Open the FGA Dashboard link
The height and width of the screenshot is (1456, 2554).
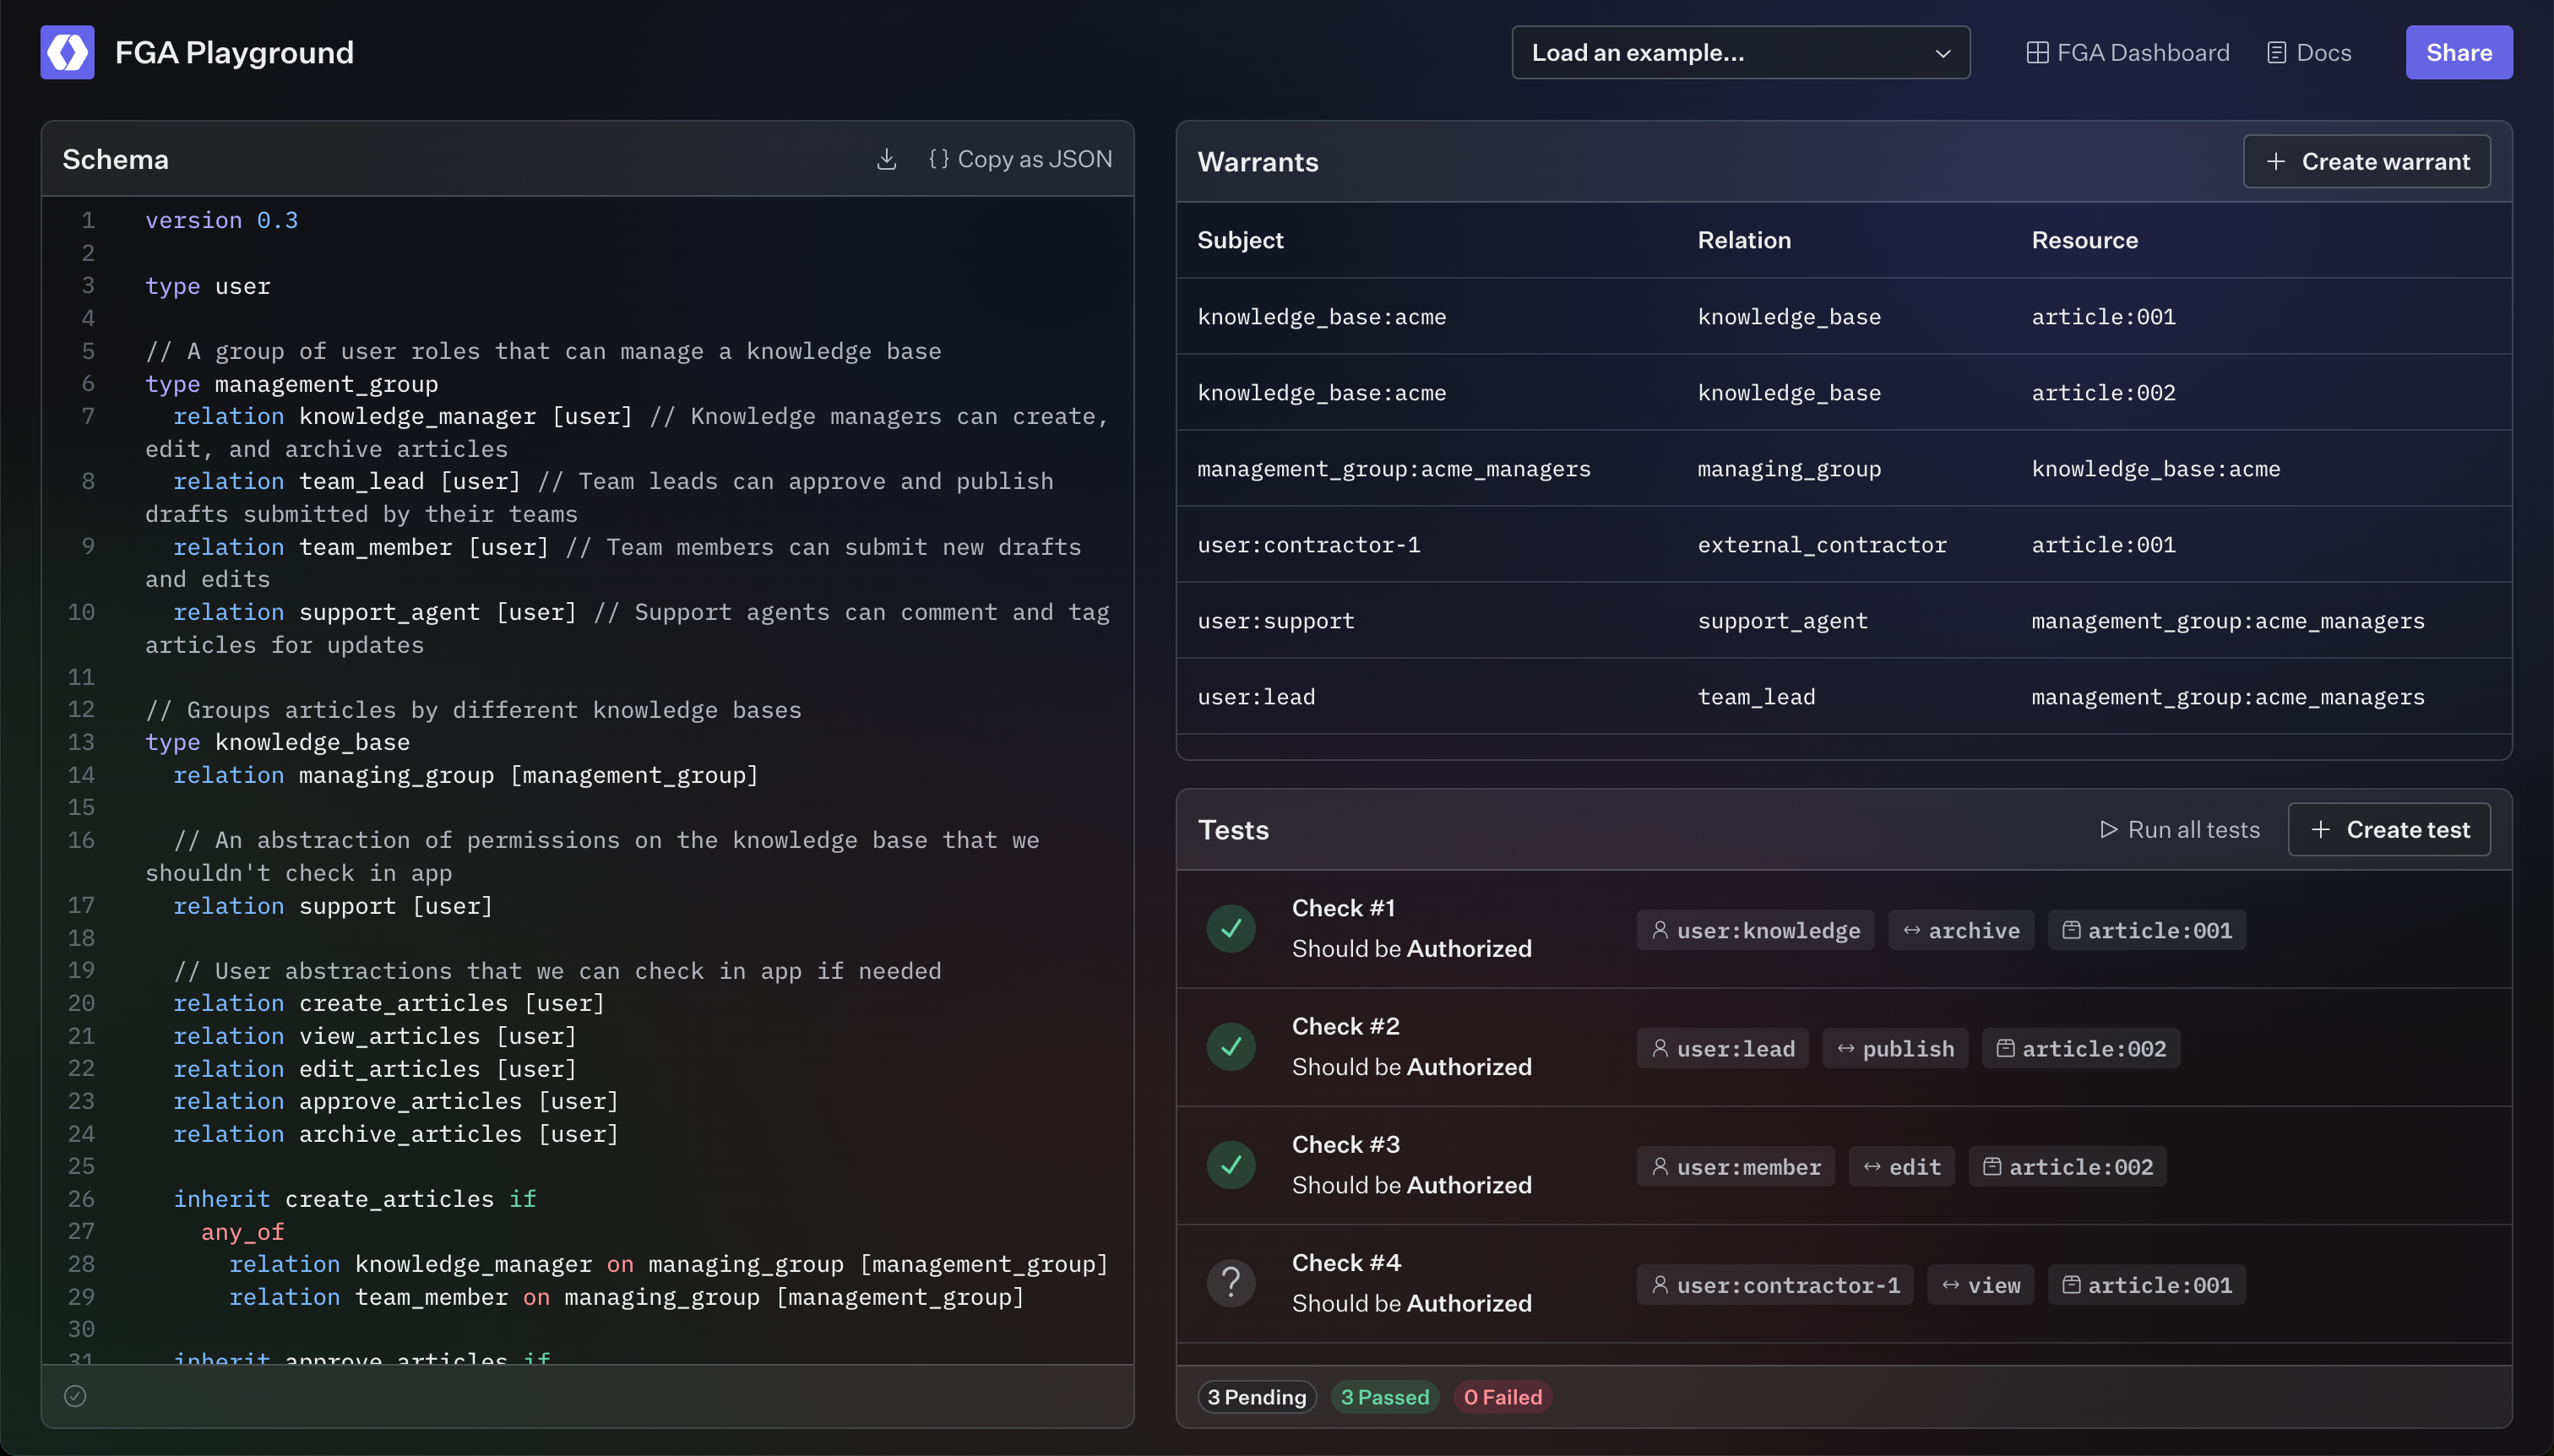coord(2127,52)
